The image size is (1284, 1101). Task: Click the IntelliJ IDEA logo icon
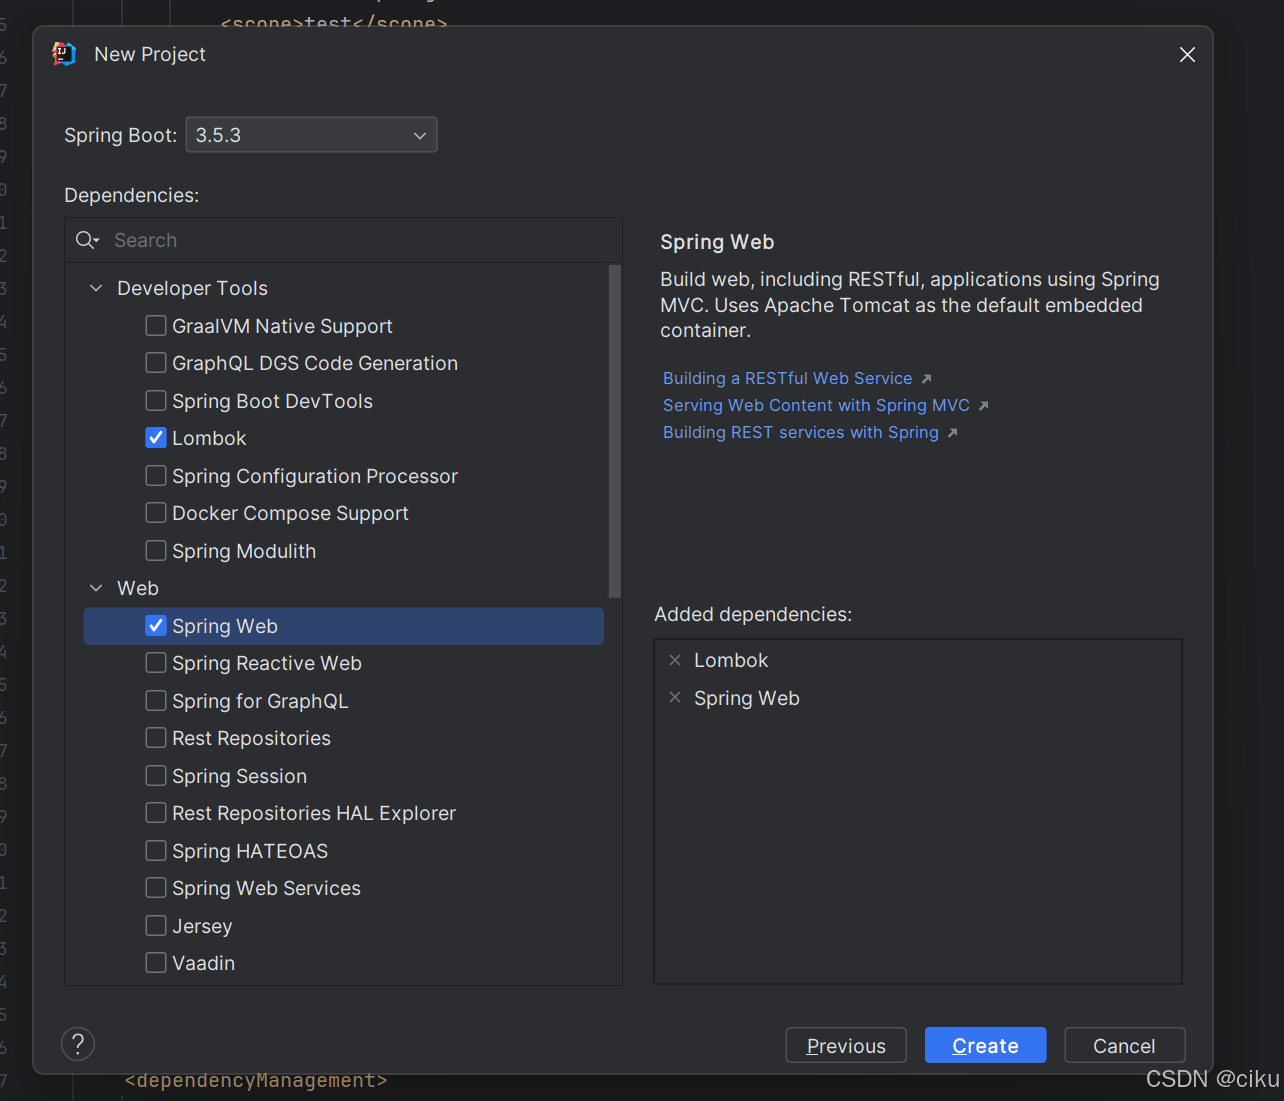coord(64,54)
